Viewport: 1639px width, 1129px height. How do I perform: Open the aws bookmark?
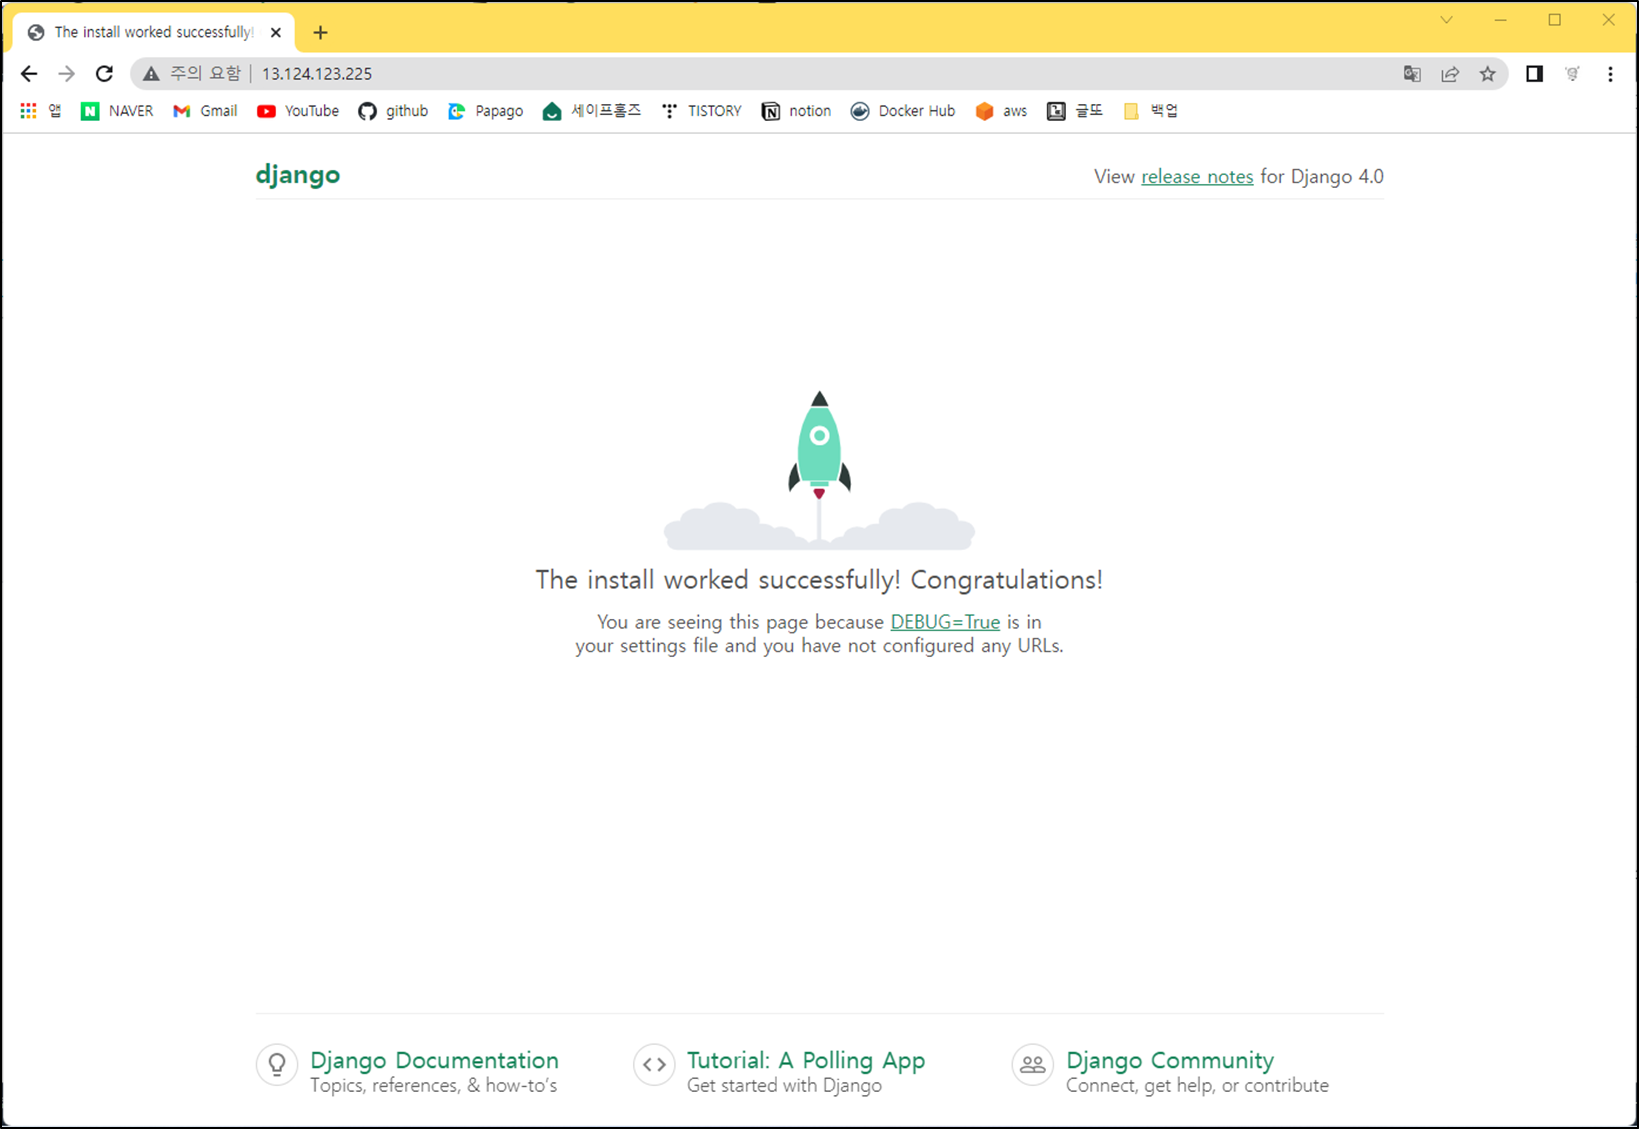1001,111
